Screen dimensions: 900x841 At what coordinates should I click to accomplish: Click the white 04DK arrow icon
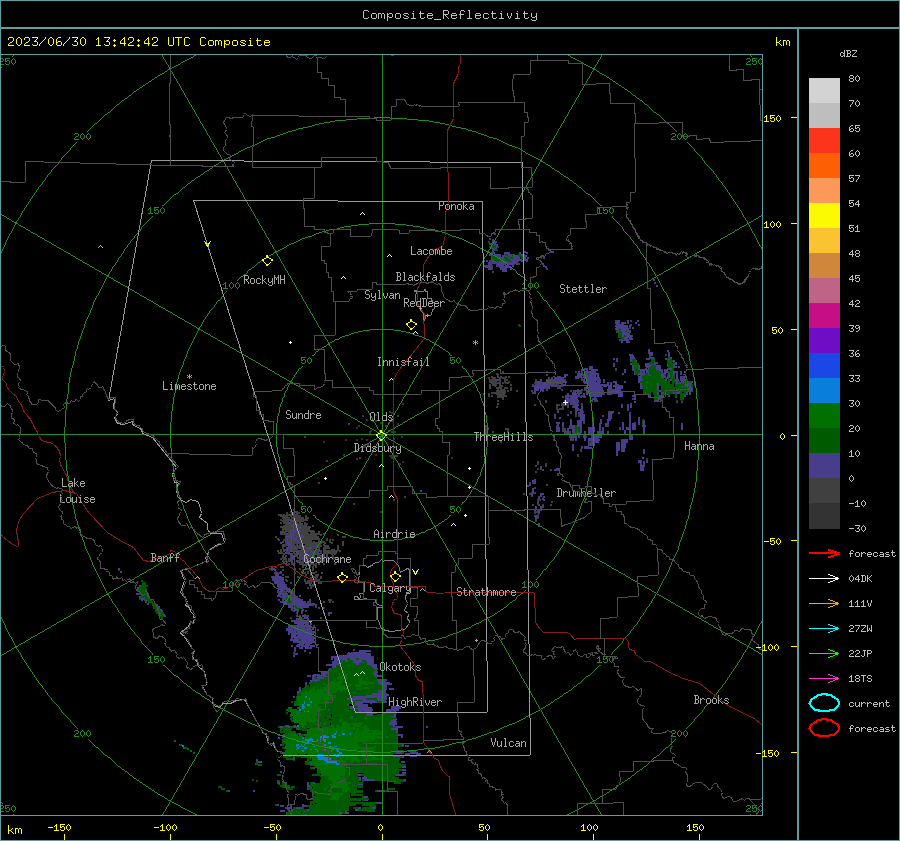pyautogui.click(x=824, y=579)
